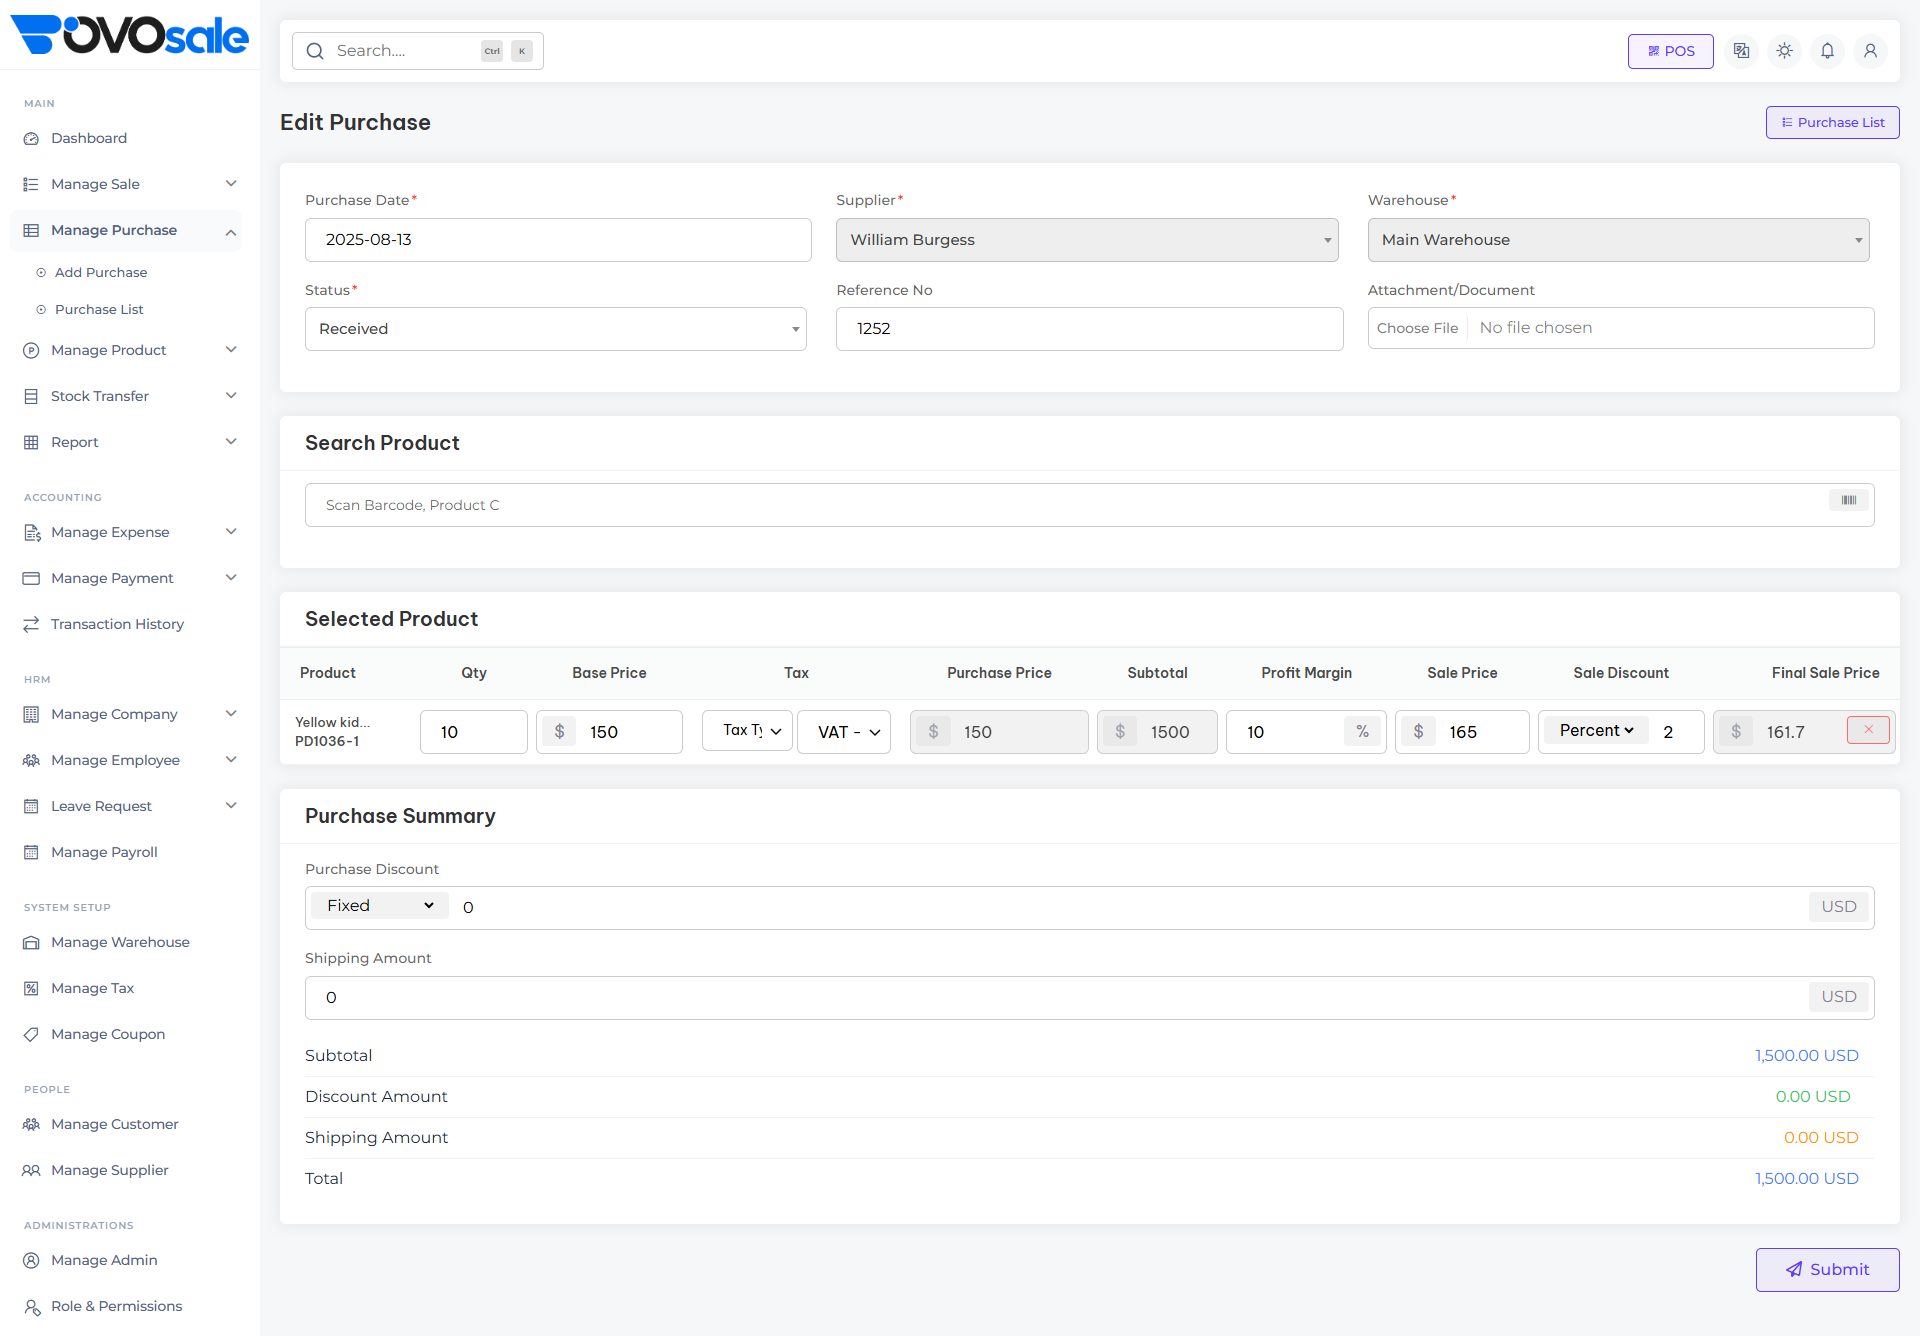Click Choose File for attachment
Screen dimensions: 1920x1336
(1417, 328)
